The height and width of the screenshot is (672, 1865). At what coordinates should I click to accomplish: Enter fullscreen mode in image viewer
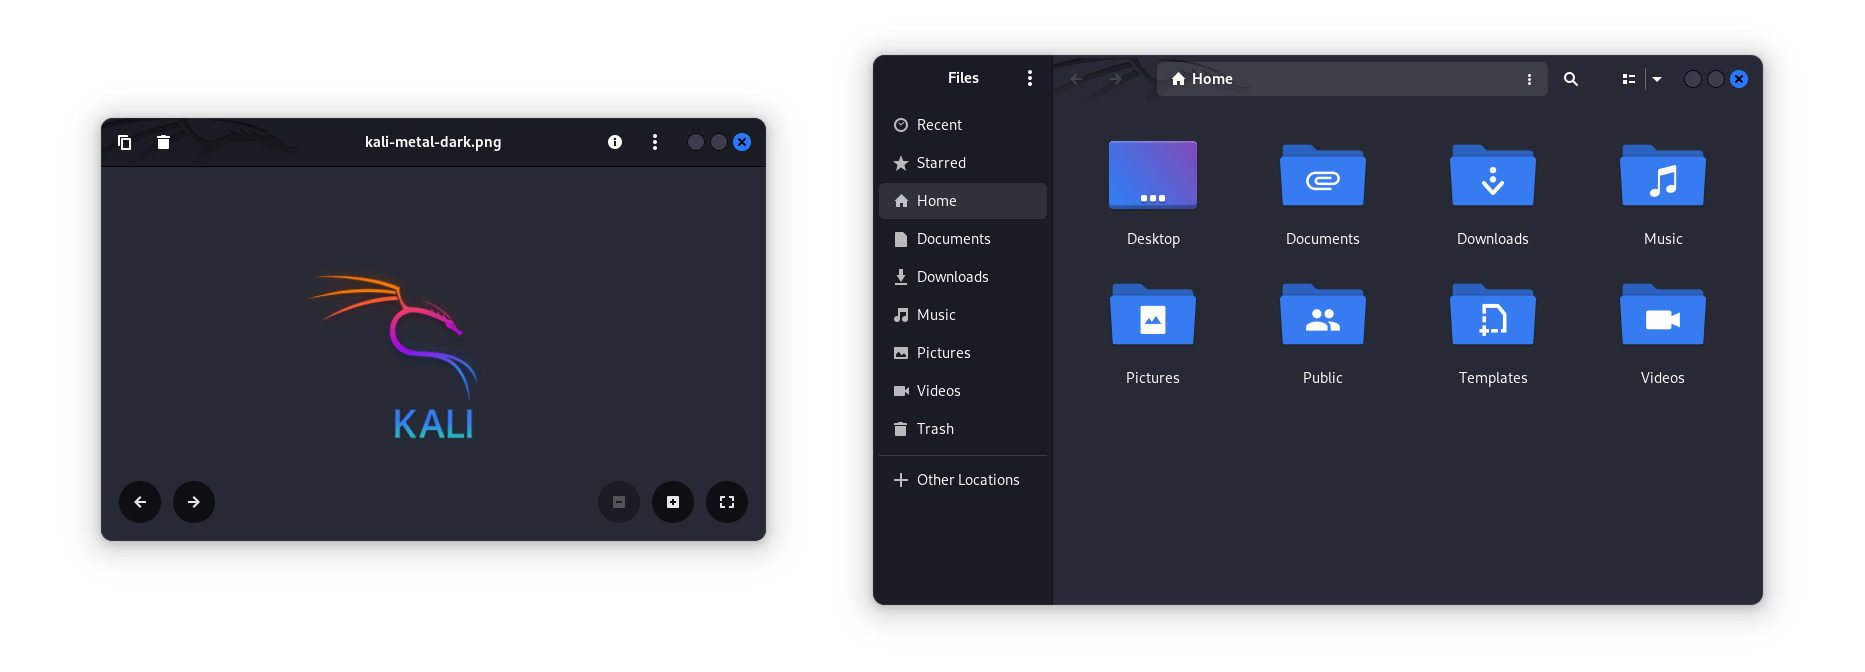[x=727, y=502]
